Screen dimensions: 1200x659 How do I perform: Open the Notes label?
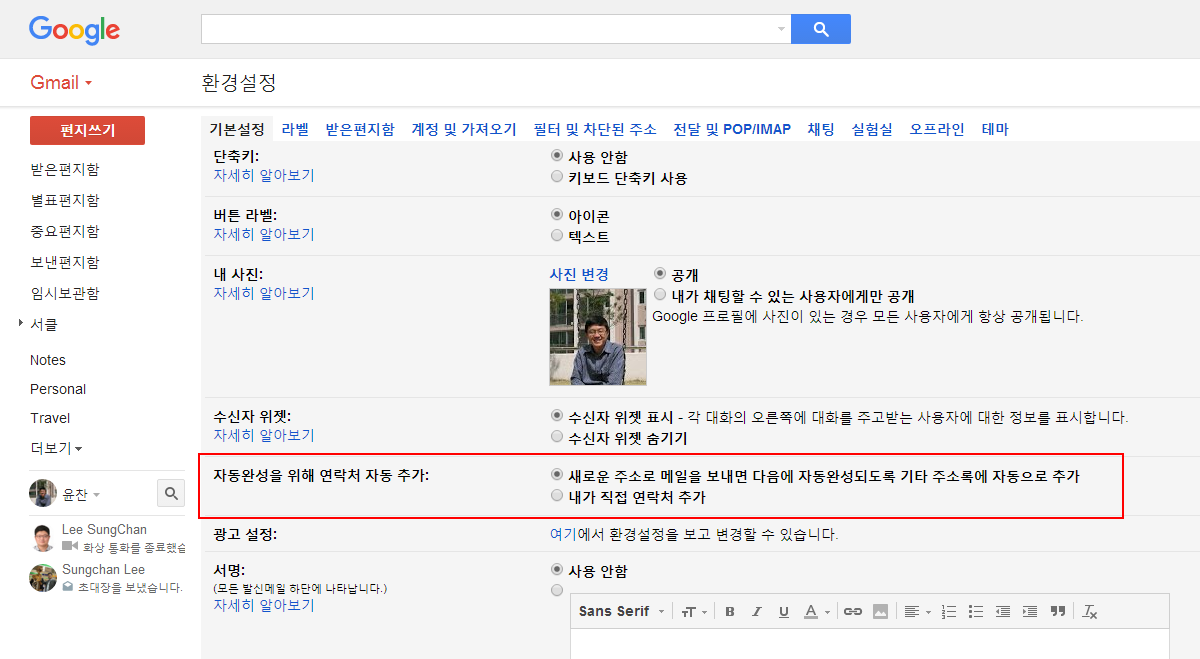point(48,360)
